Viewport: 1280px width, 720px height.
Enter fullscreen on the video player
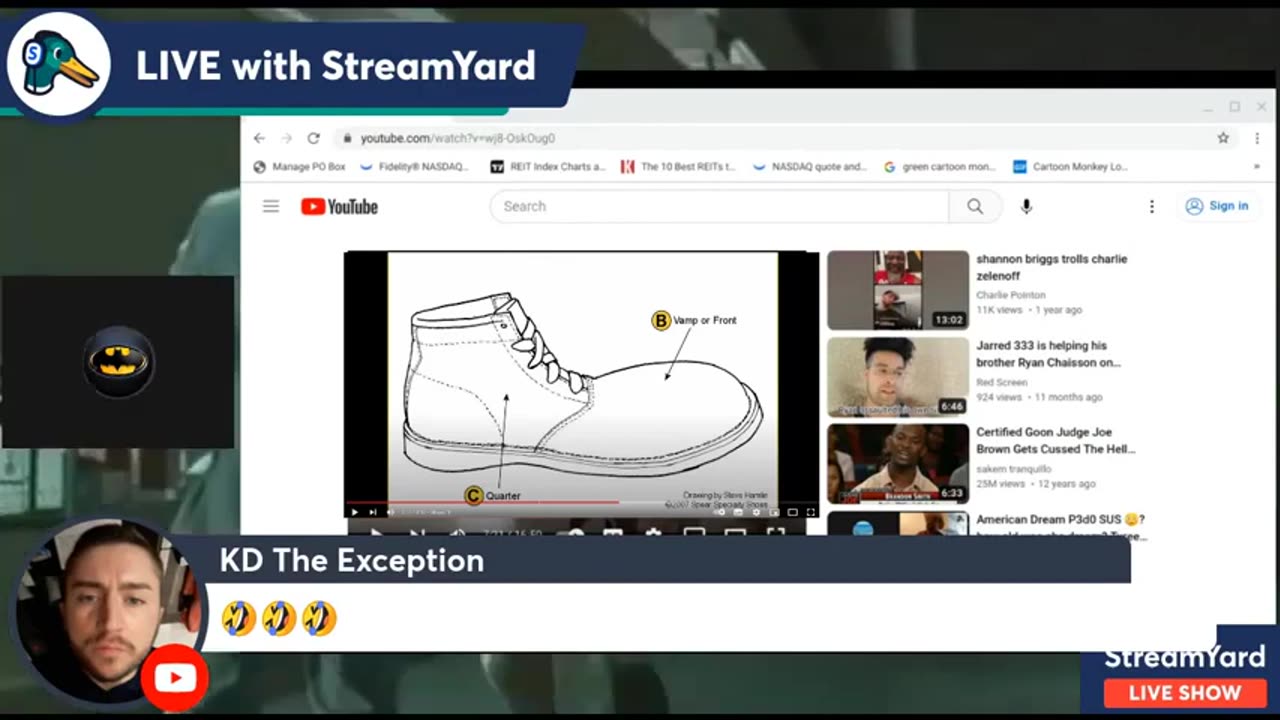(x=810, y=512)
